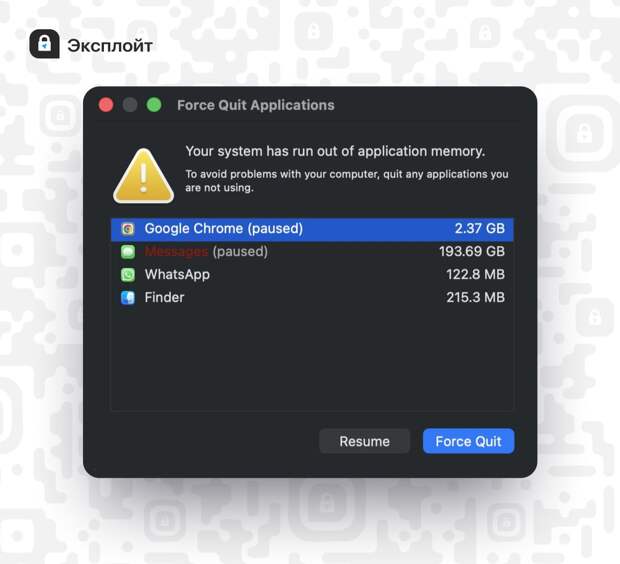The height and width of the screenshot is (564, 620).
Task: Select the Messages (paused) row
Action: (x=312, y=252)
